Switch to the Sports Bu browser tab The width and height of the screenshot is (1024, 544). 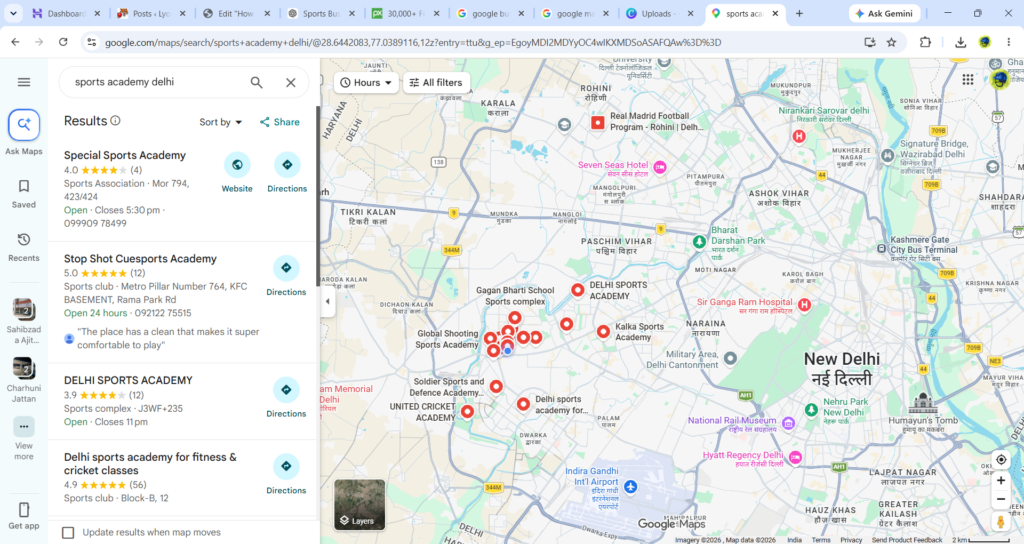coord(321,13)
